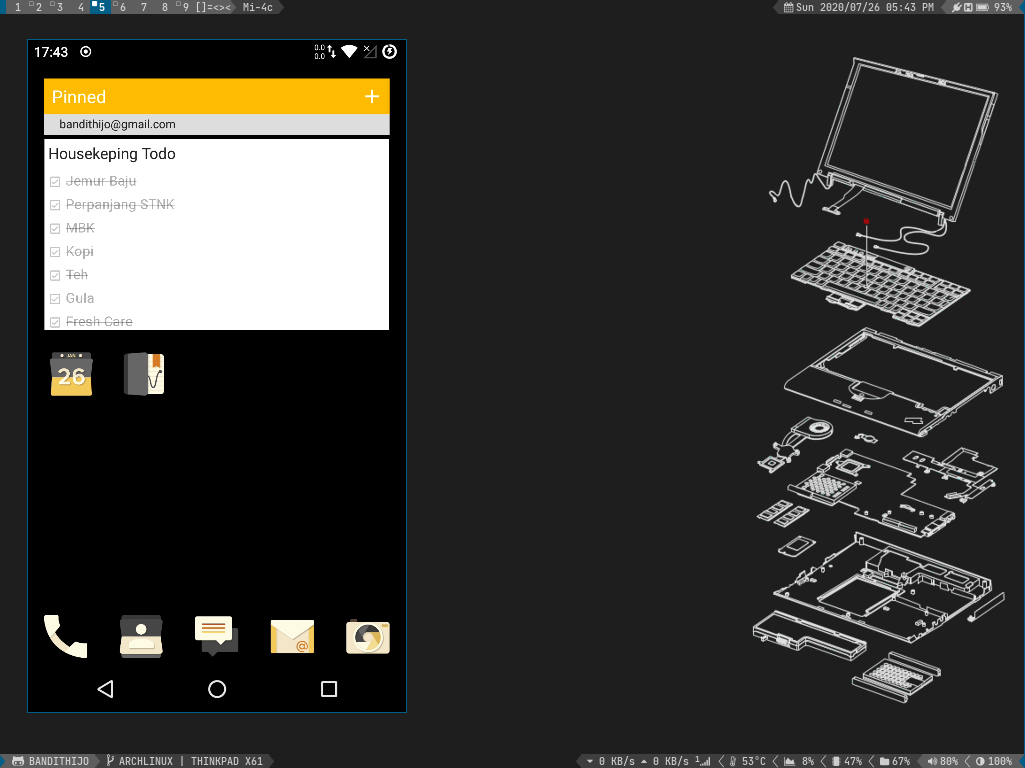Toggle the Gula todo checkbox

click(x=55, y=299)
